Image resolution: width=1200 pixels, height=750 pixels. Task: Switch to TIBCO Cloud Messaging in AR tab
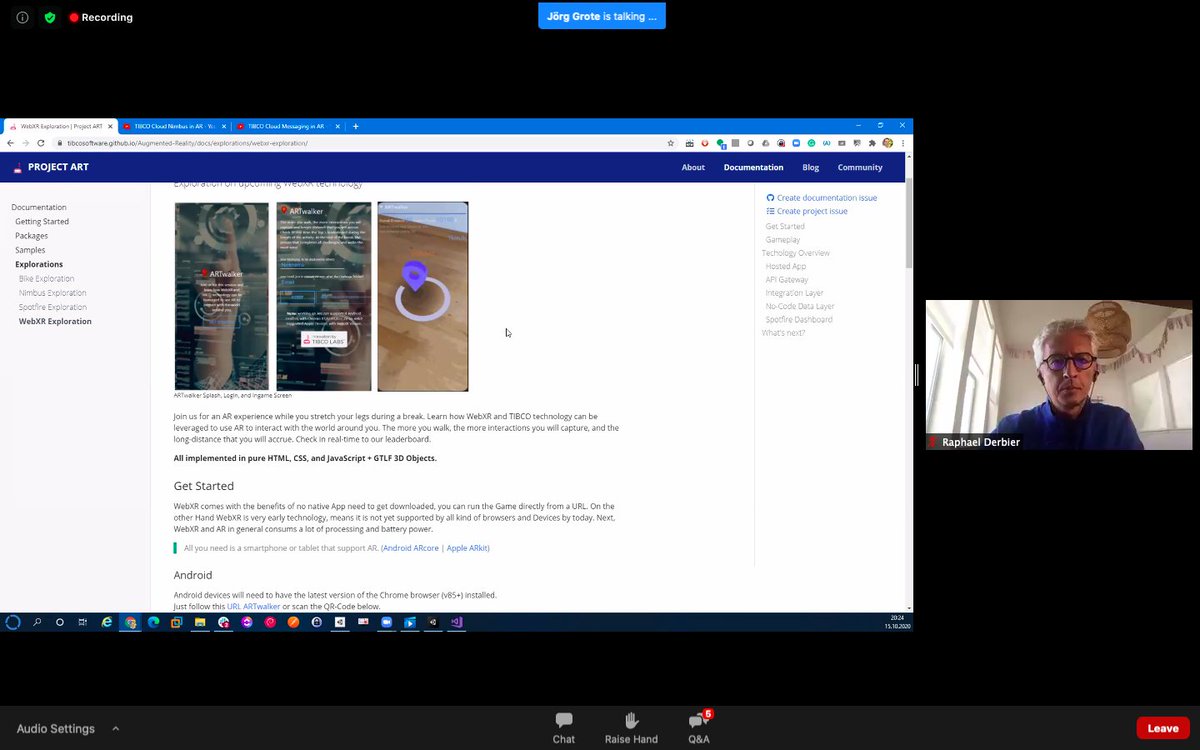click(x=290, y=126)
